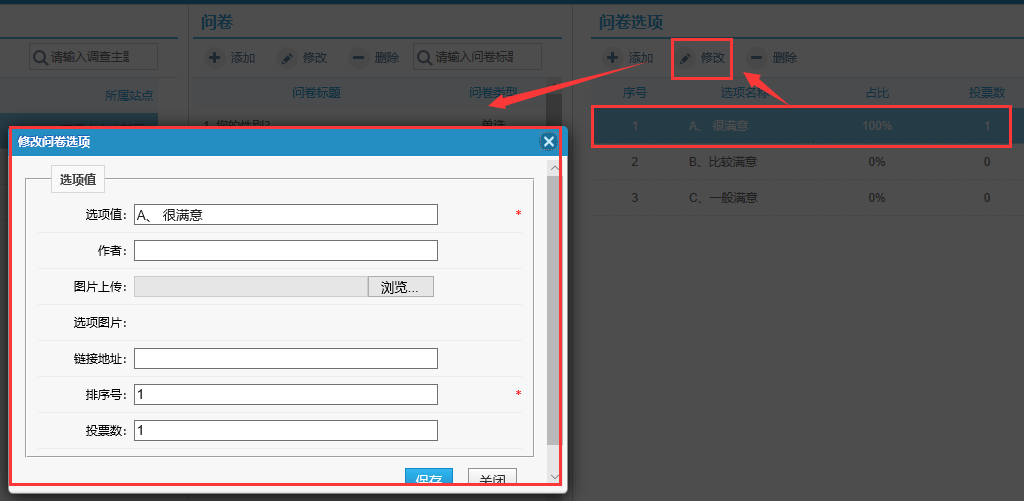Click the 序号 column header
Viewport: 1024px width, 501px height.
tap(635, 93)
